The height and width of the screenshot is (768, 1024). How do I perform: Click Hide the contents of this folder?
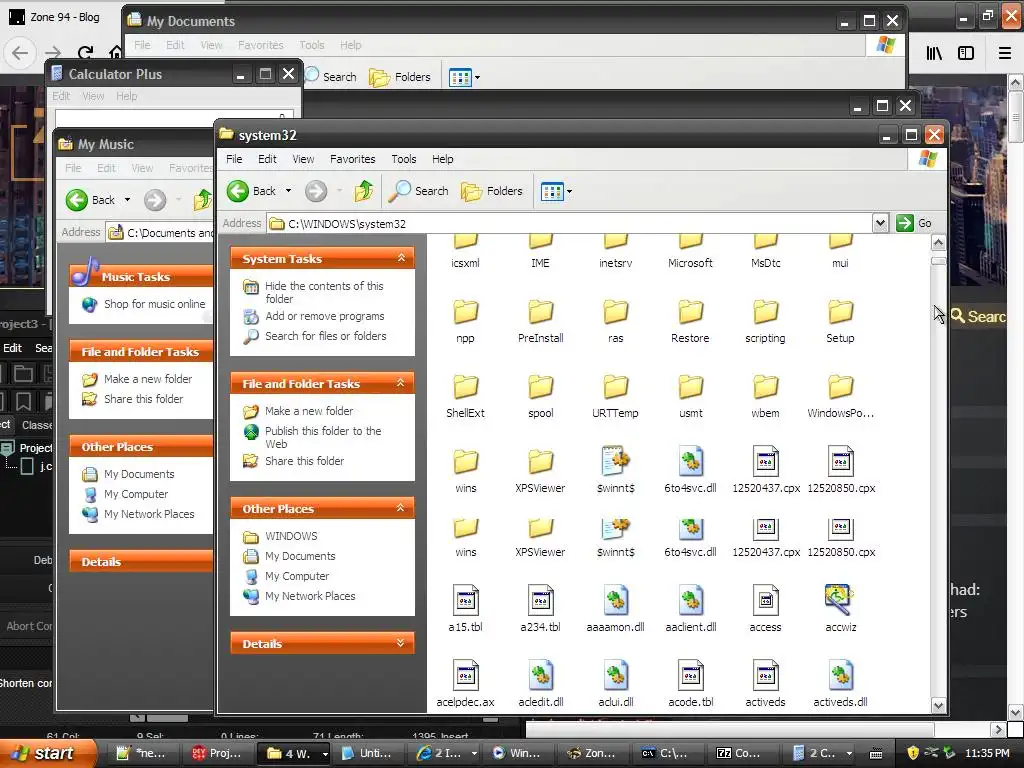coord(324,293)
